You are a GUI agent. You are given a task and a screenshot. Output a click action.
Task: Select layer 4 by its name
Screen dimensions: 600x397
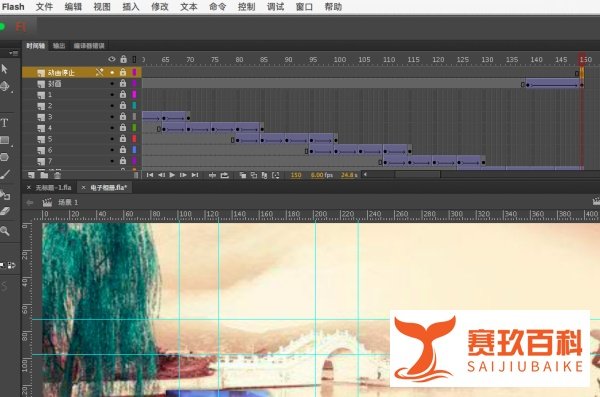(x=50, y=128)
